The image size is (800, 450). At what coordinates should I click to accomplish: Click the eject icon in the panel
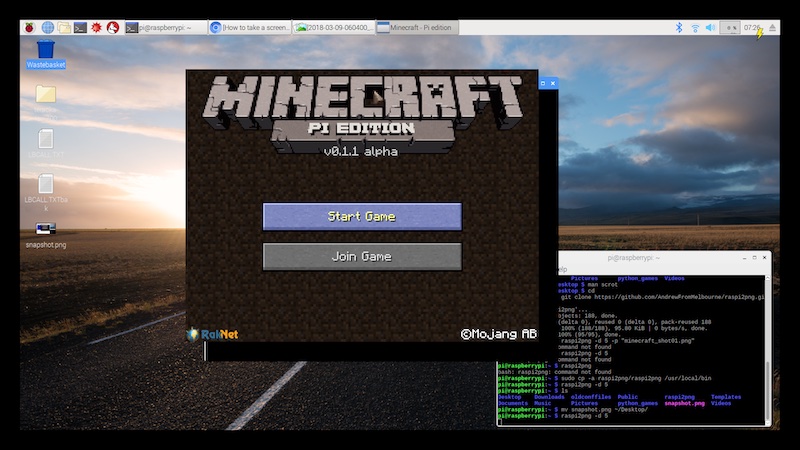(x=772, y=28)
